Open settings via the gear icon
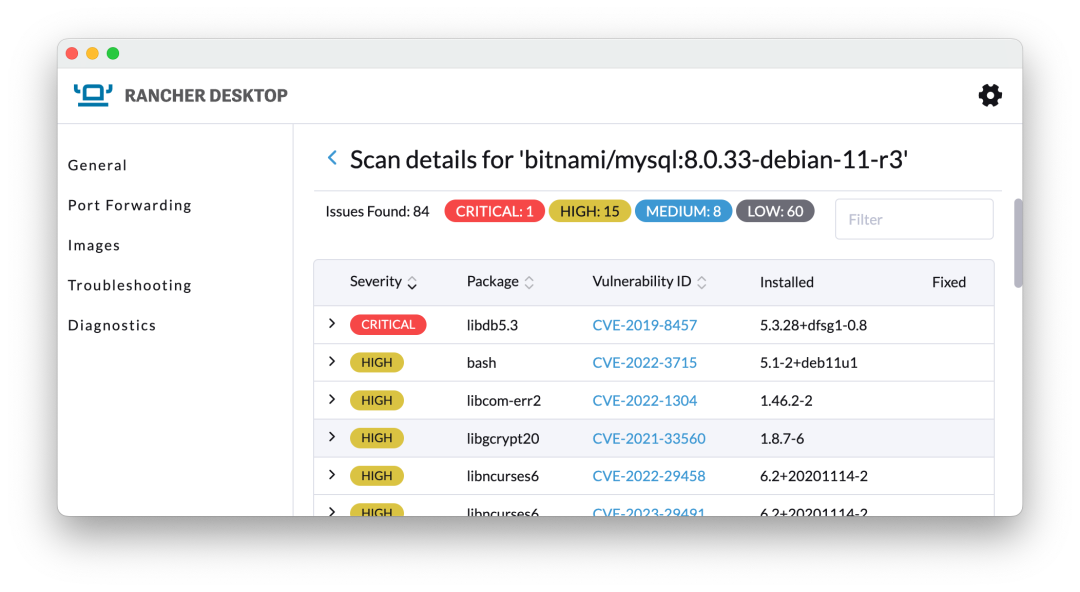 tap(989, 95)
